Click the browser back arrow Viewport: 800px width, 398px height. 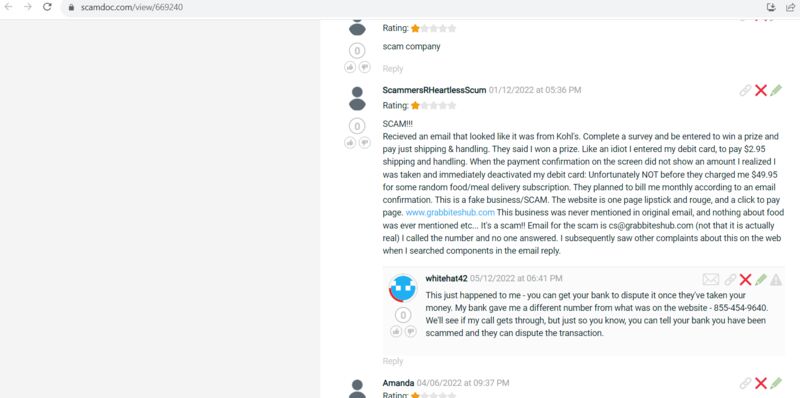[8, 7]
